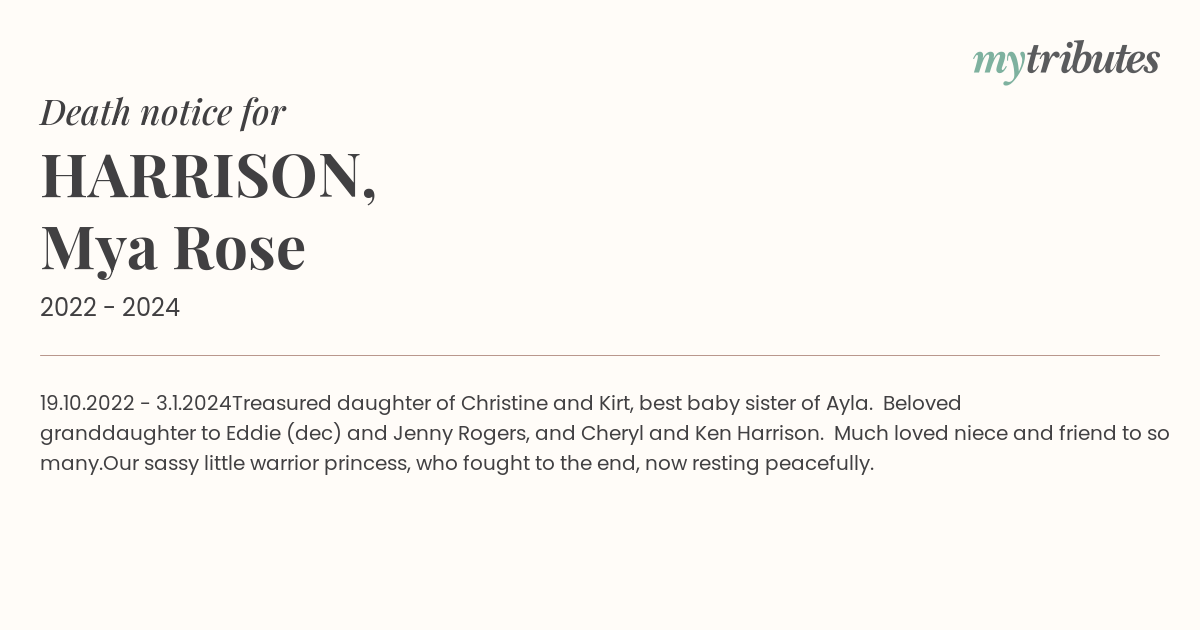This screenshot has width=1200, height=630.
Task: Click the mytributes logo
Action: point(1066,61)
